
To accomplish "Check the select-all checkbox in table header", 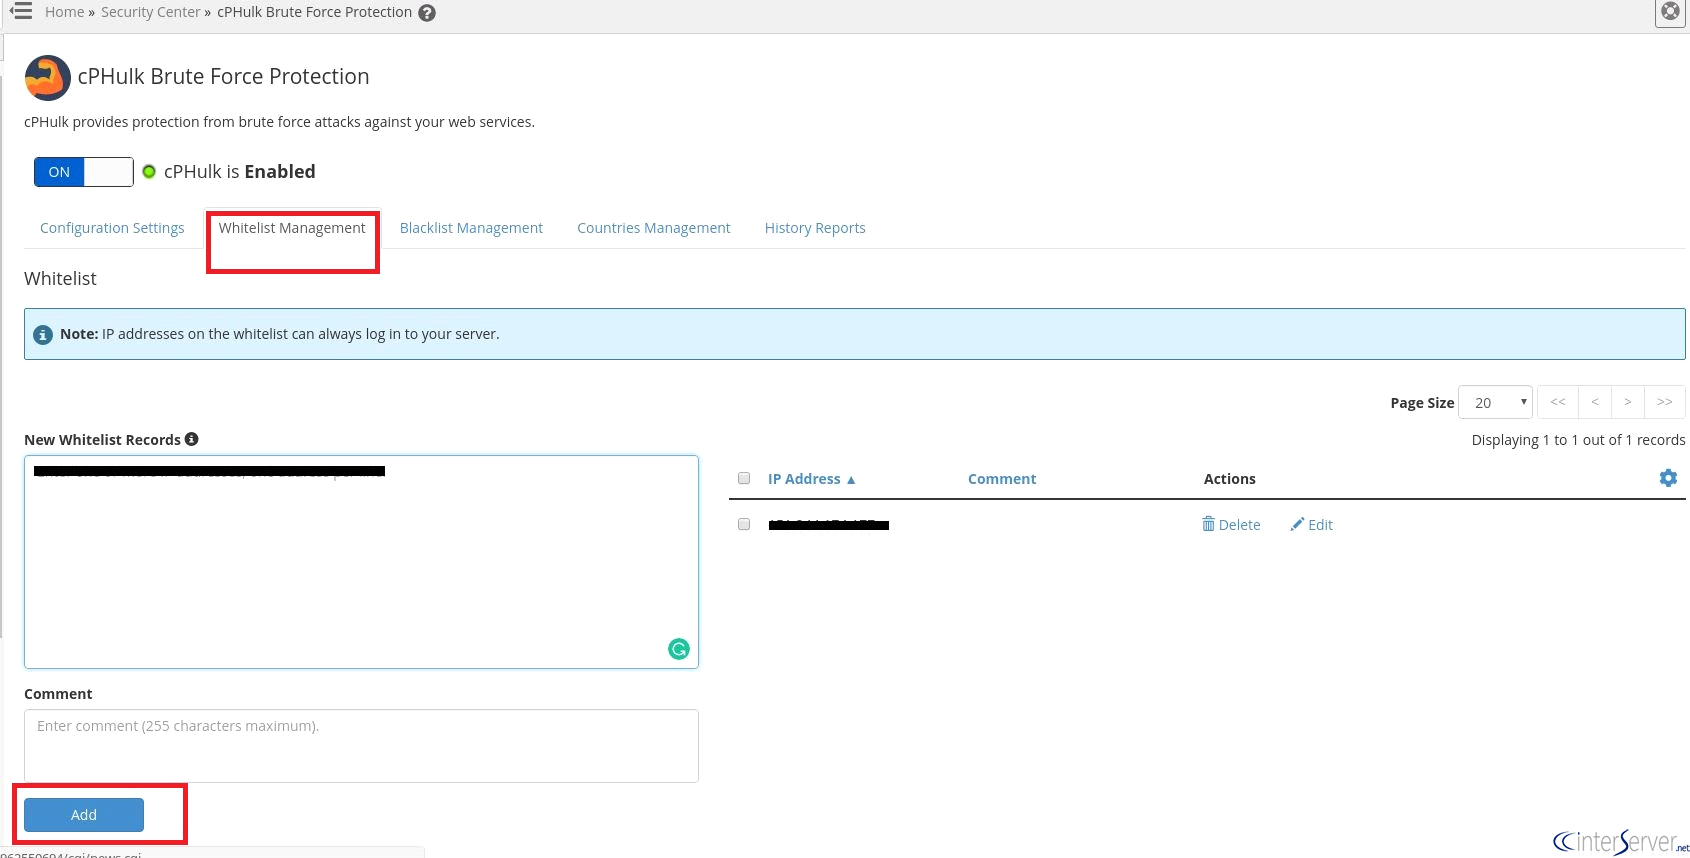I will 744,478.
